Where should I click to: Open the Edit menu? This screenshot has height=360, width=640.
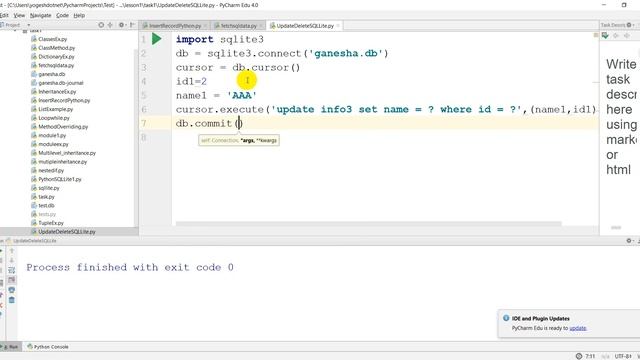4,16
